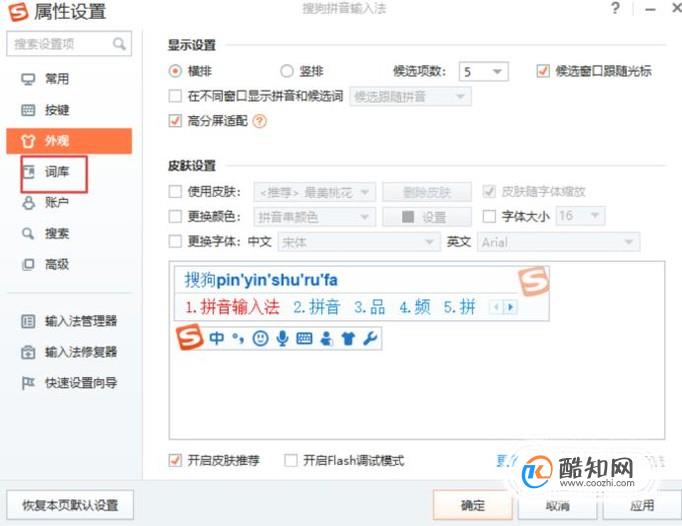Enable 在不同窗口显示拼音和候选词 checkbox
Viewport: 682px width, 526px height.
[x=175, y=96]
